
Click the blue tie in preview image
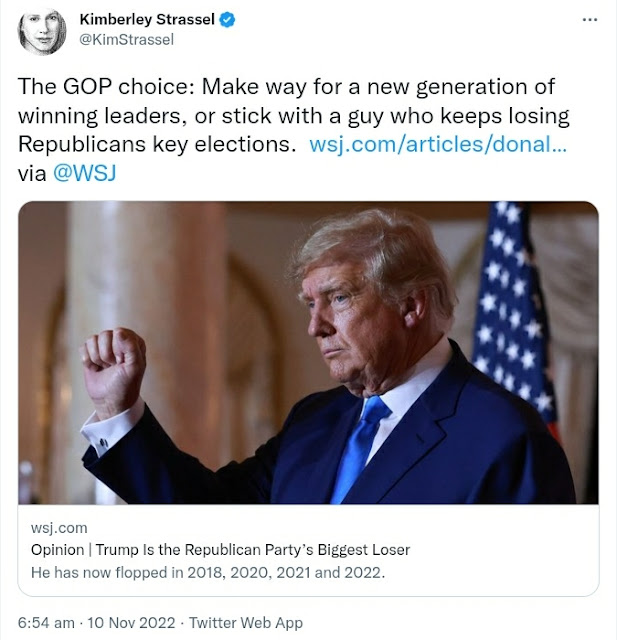(359, 449)
